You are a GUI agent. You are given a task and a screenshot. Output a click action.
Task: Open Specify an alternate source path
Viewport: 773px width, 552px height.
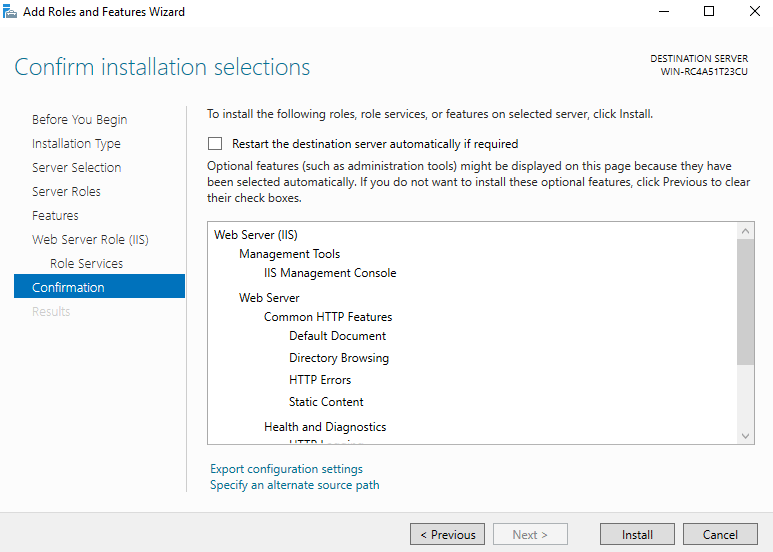(294, 485)
